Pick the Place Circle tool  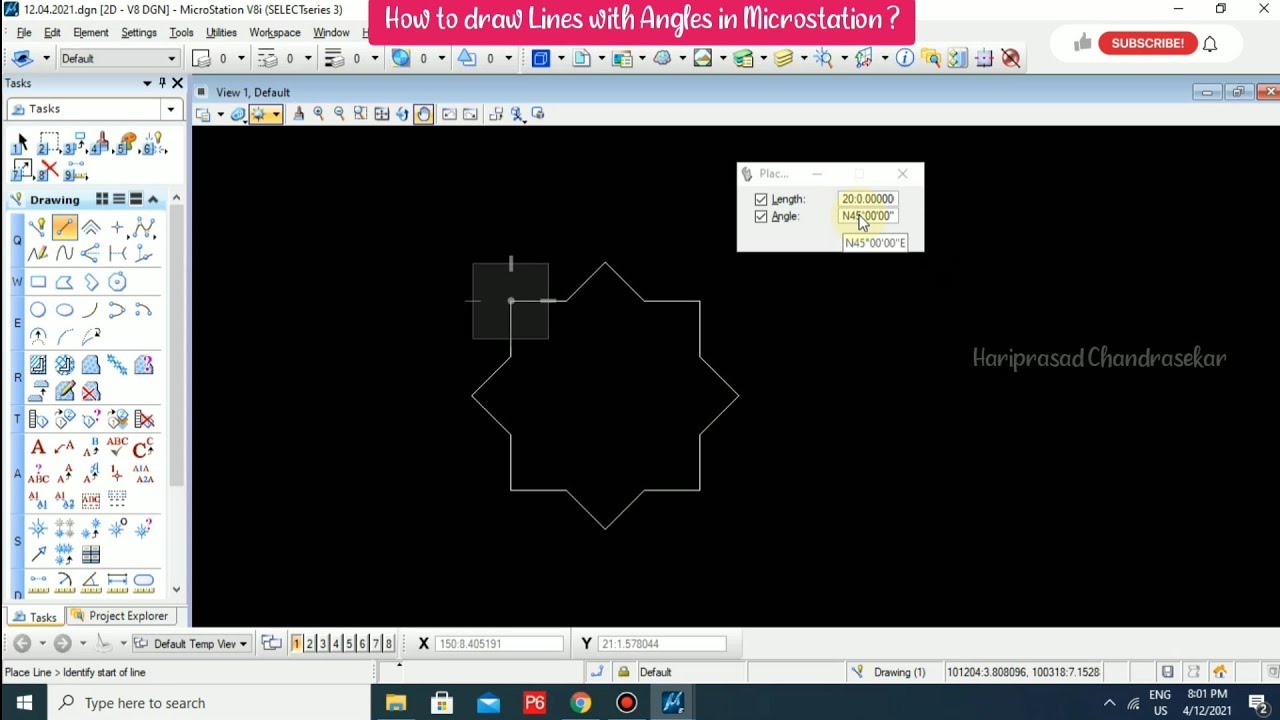click(38, 310)
